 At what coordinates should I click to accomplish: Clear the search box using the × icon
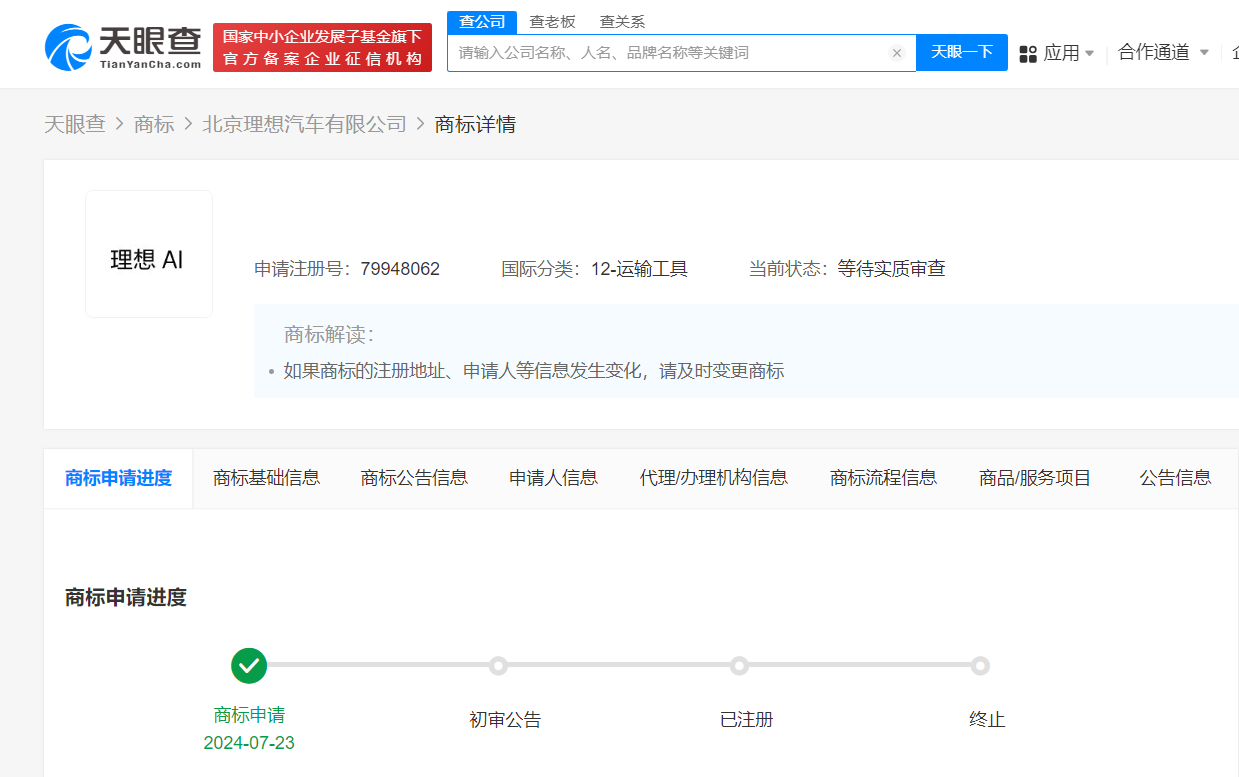click(x=897, y=54)
